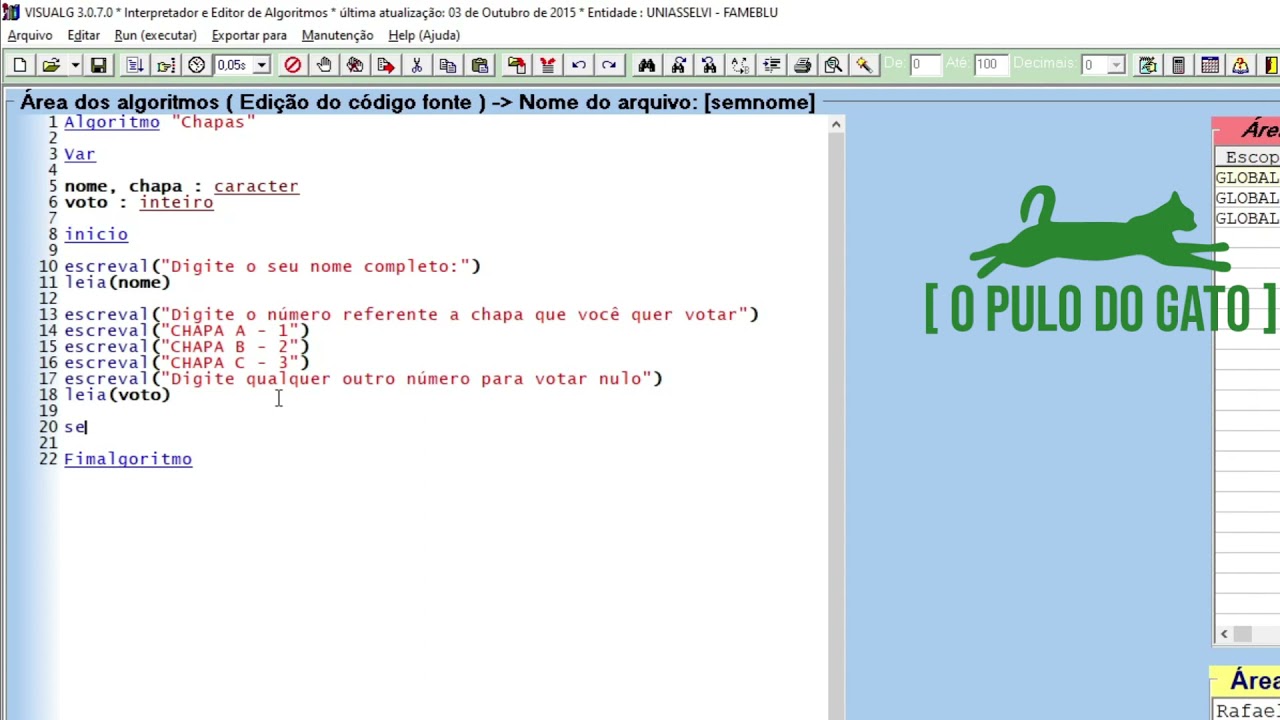
Task: Click the find next binoculars icon
Action: pos(678,65)
